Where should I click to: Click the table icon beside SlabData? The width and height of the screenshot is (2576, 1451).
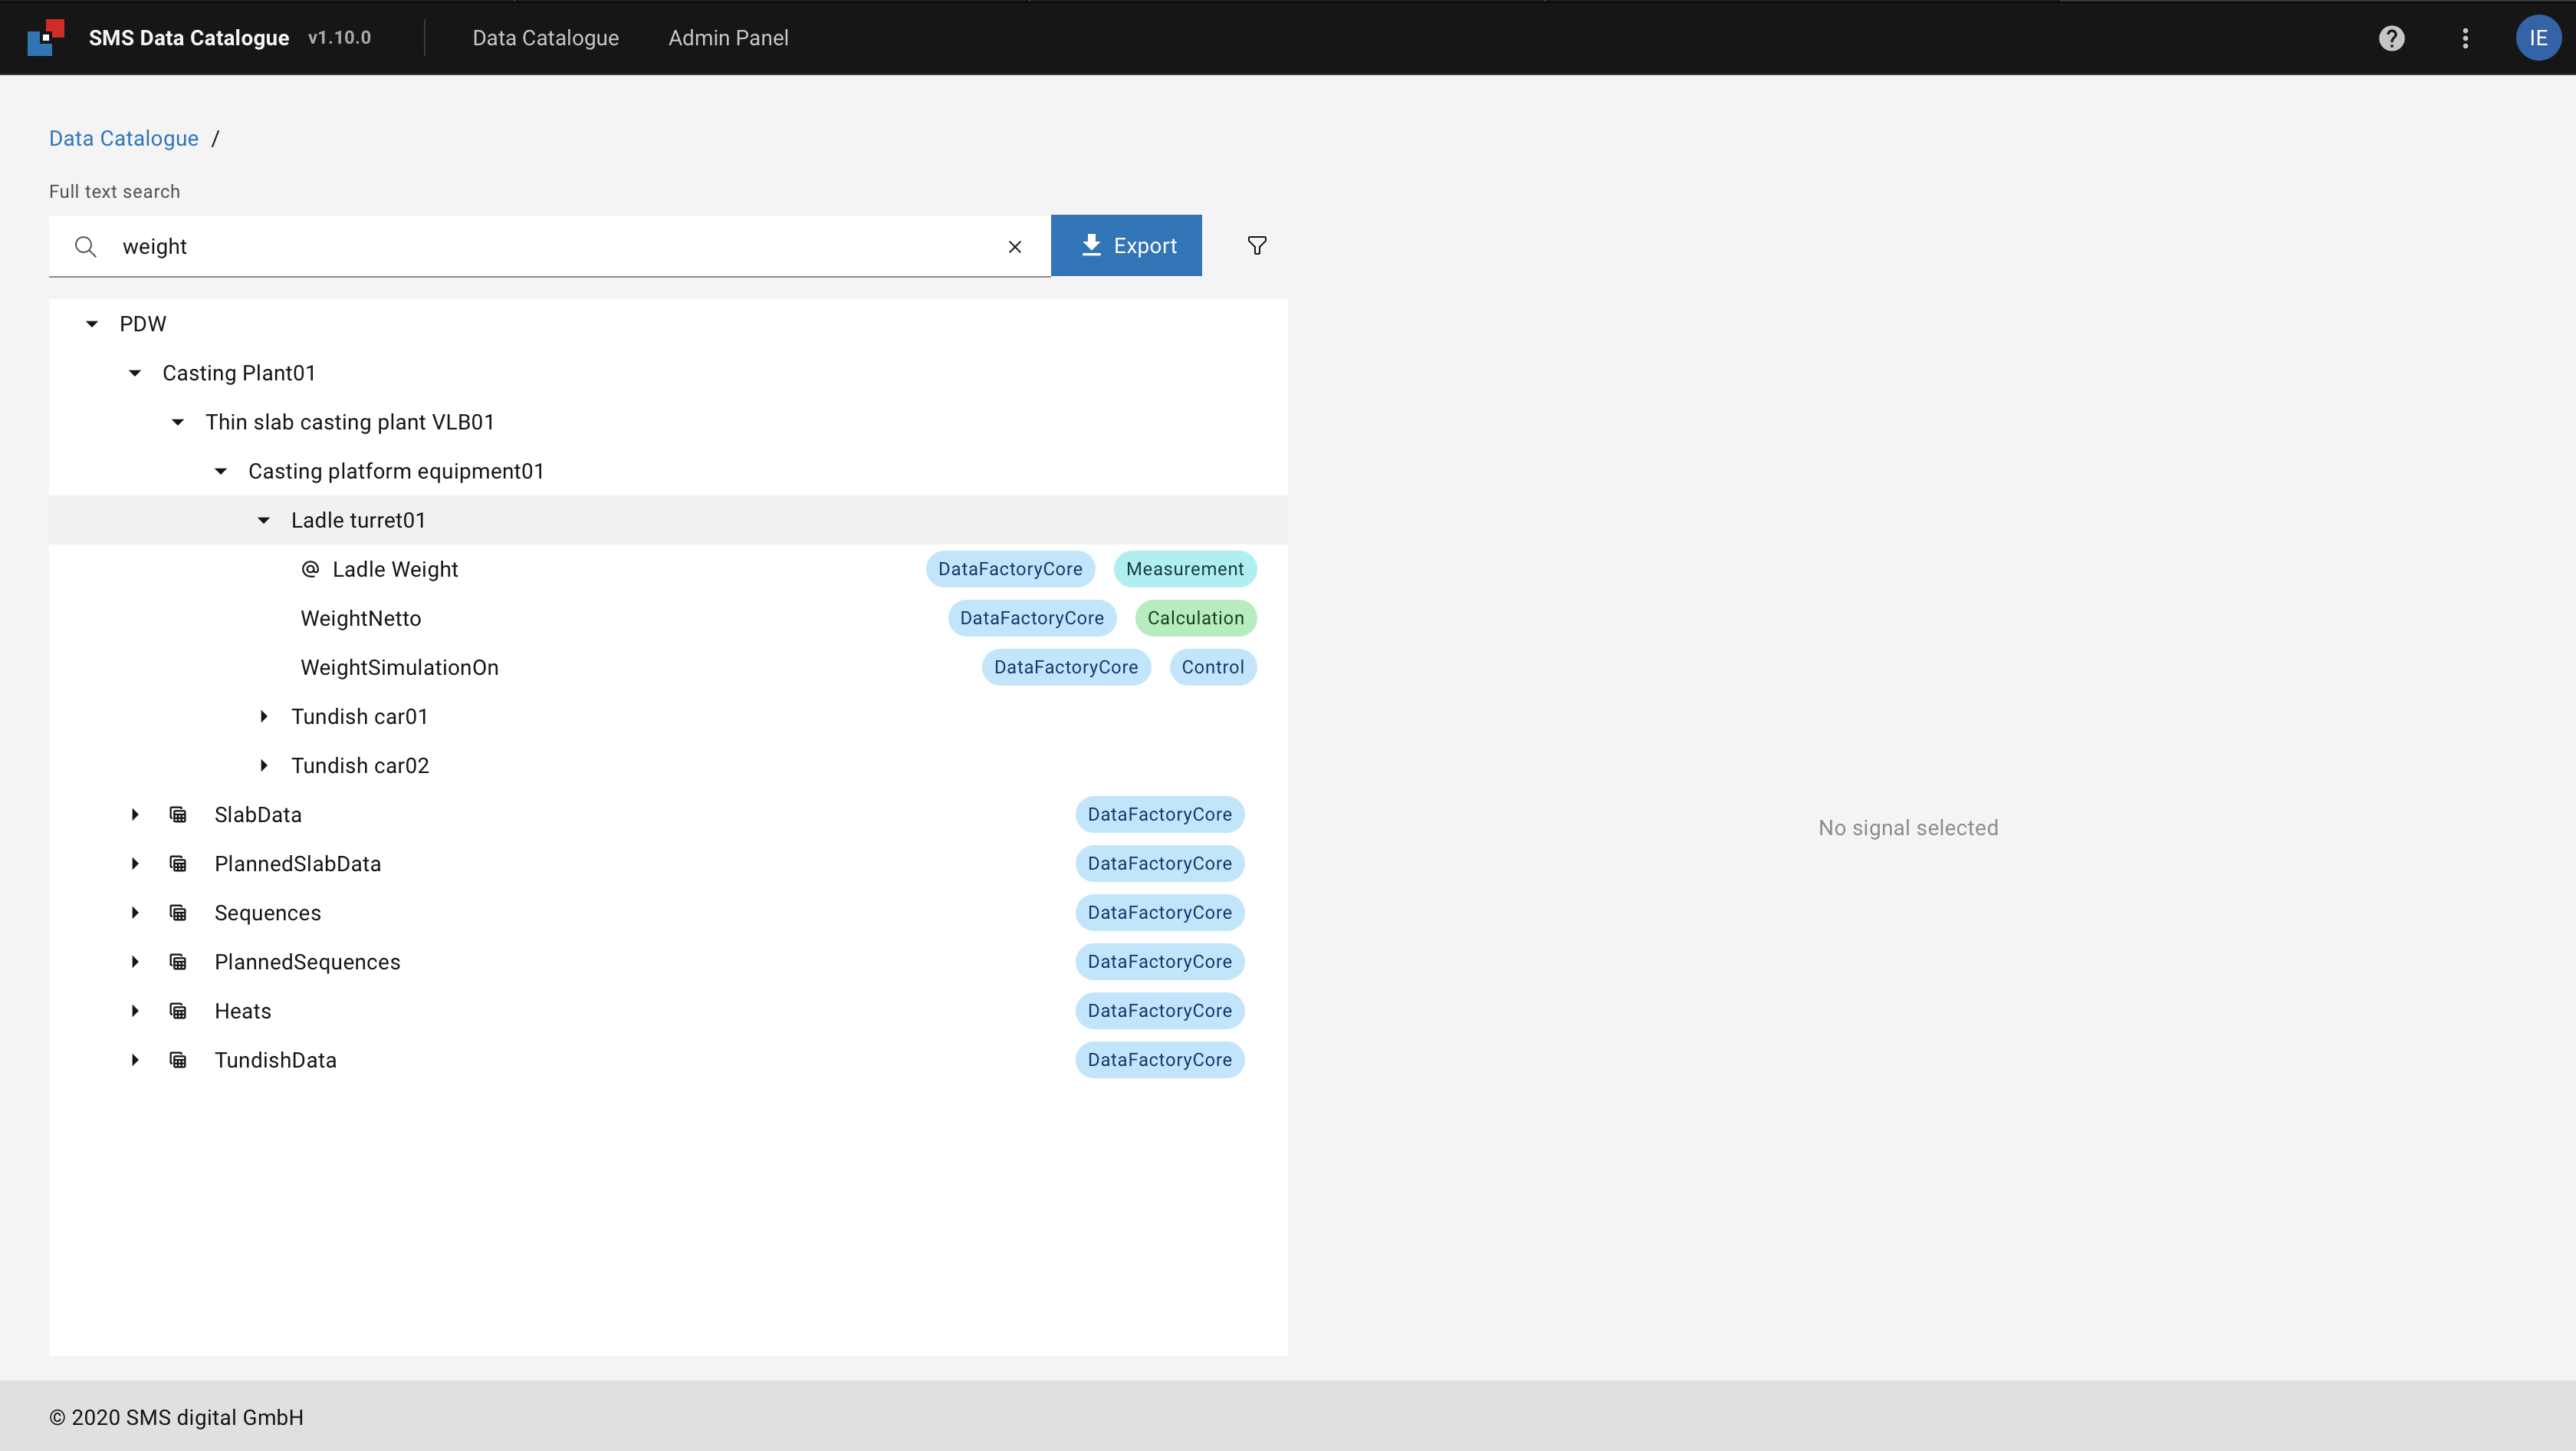178,815
